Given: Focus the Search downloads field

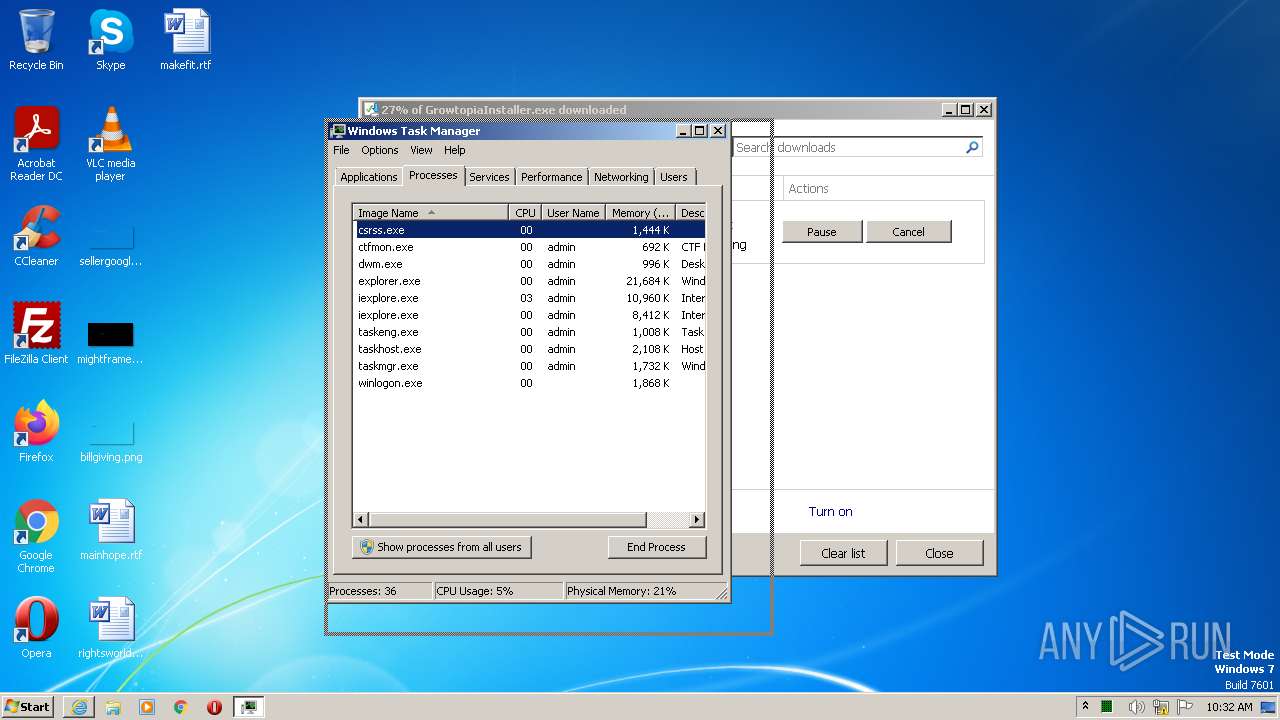Looking at the screenshot, I should (848, 147).
